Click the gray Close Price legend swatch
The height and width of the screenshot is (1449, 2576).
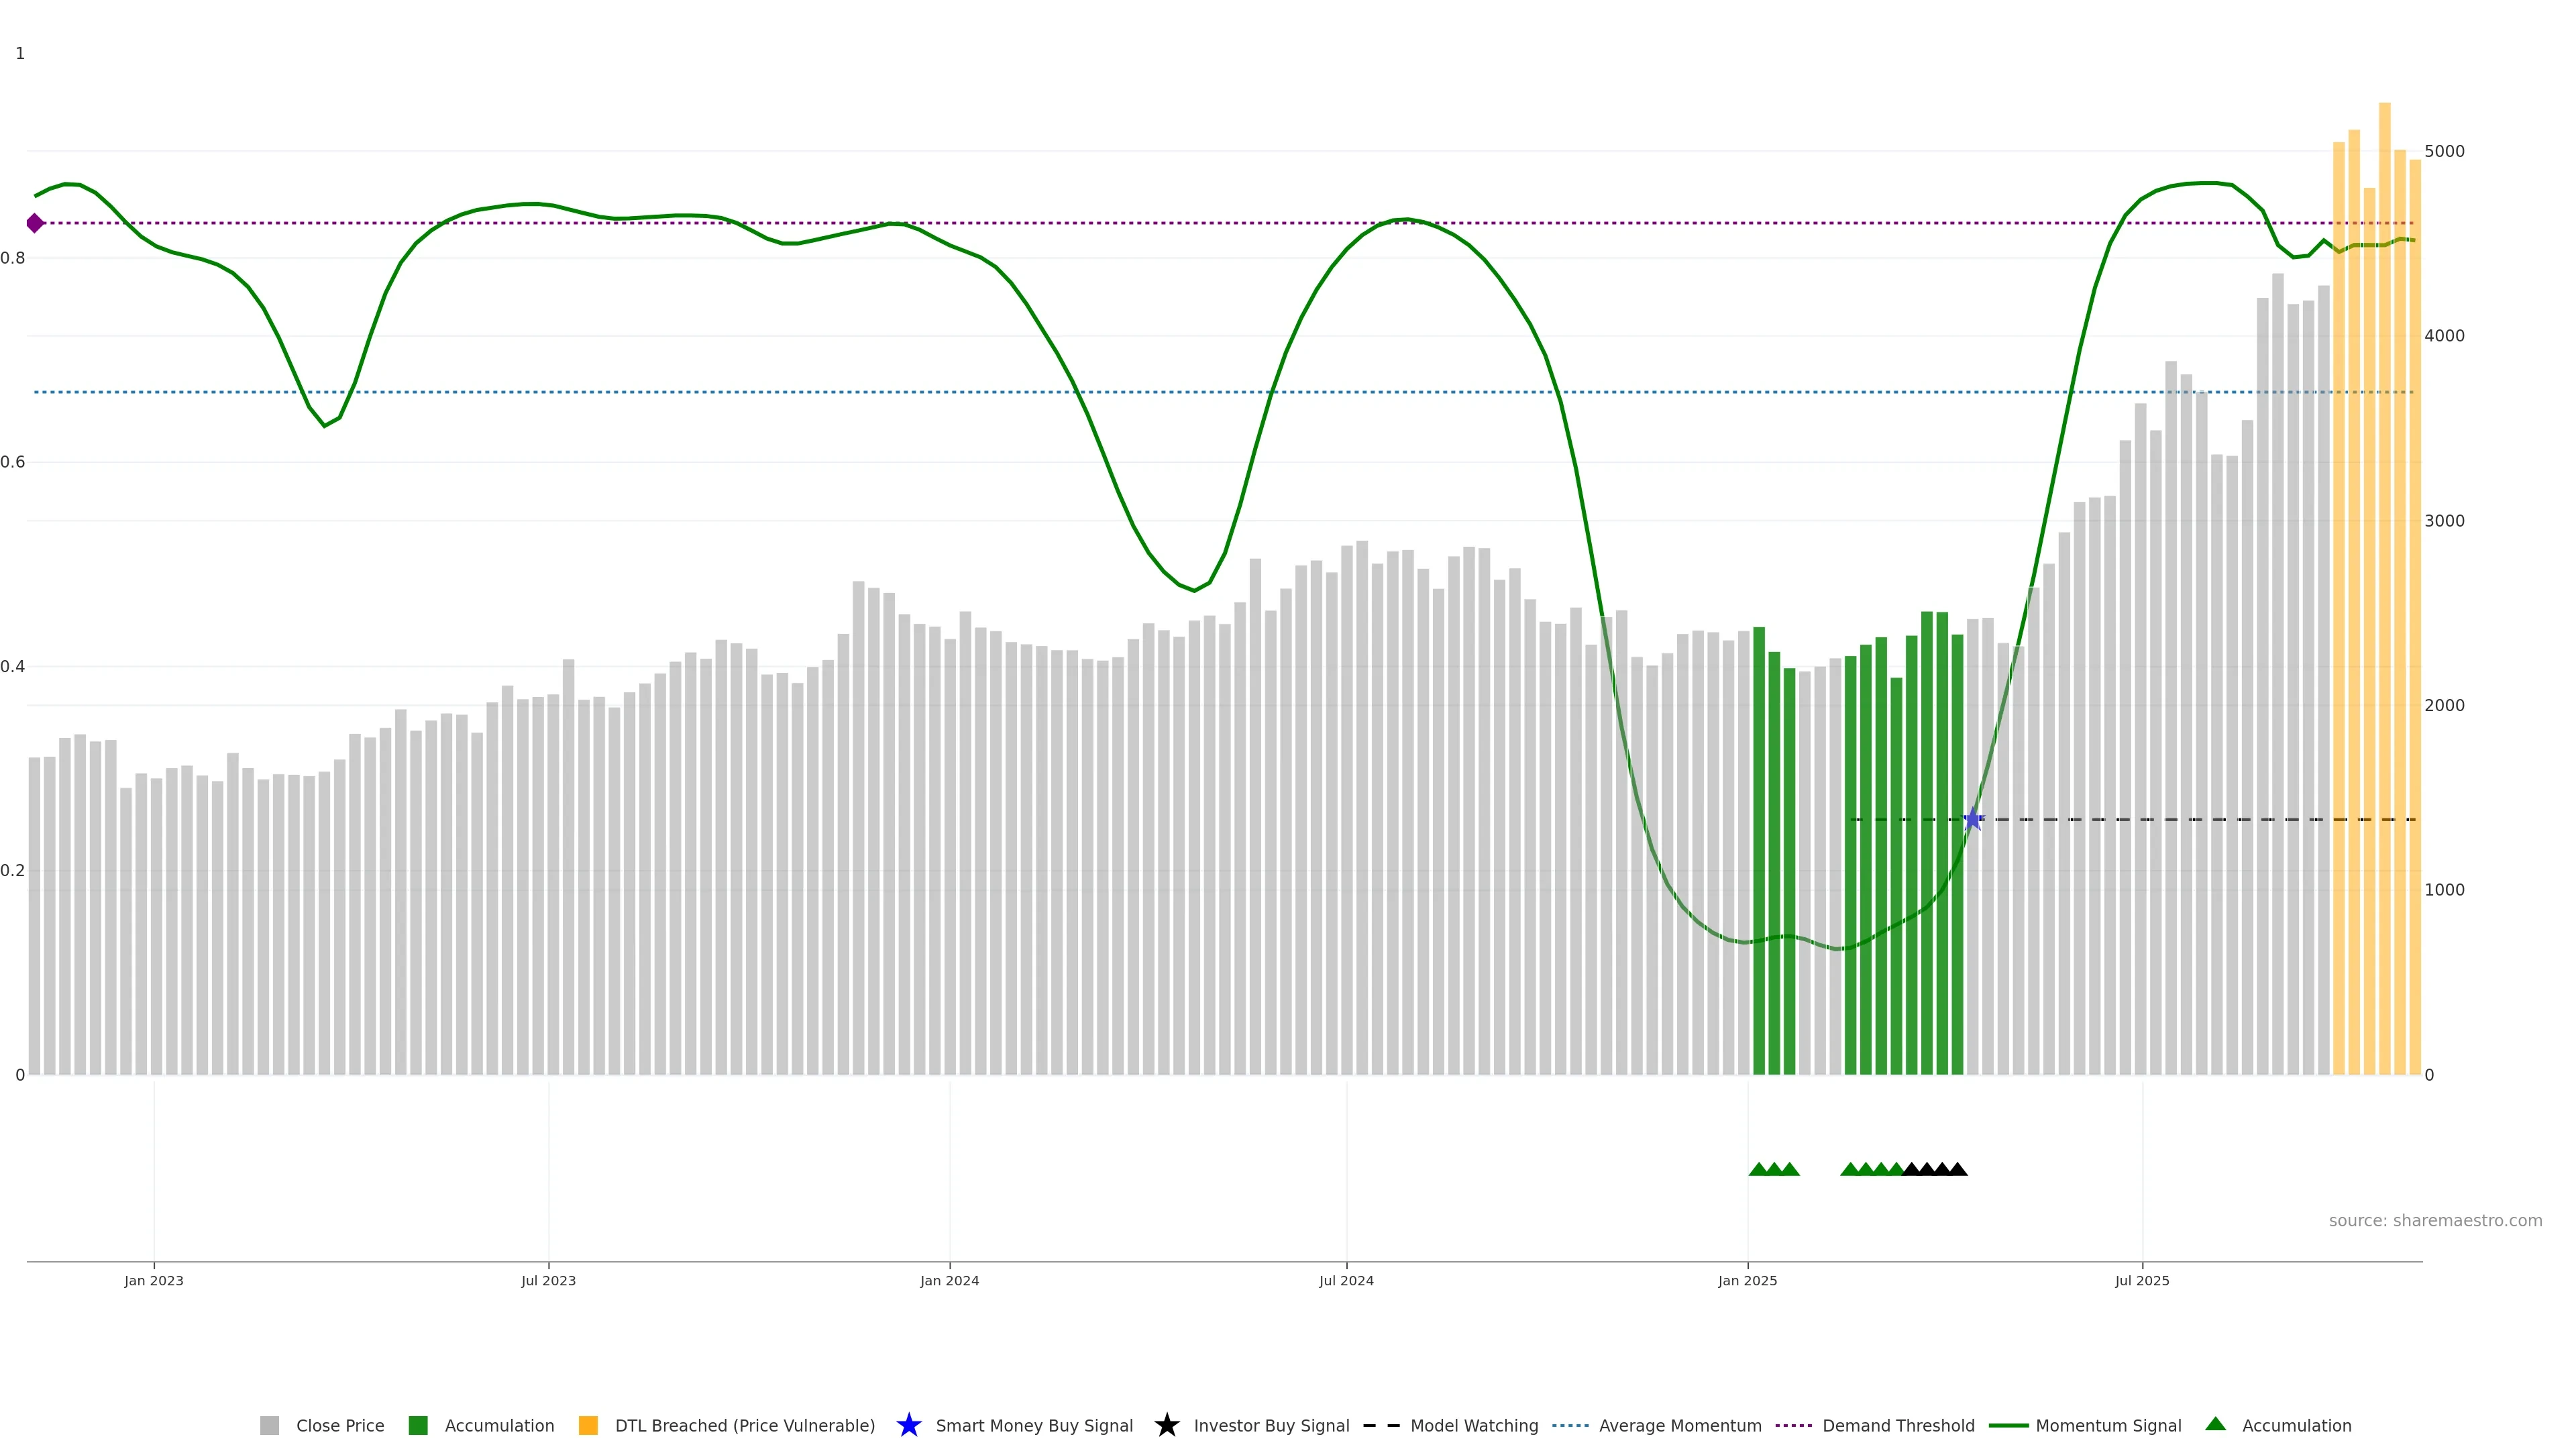(269, 1425)
